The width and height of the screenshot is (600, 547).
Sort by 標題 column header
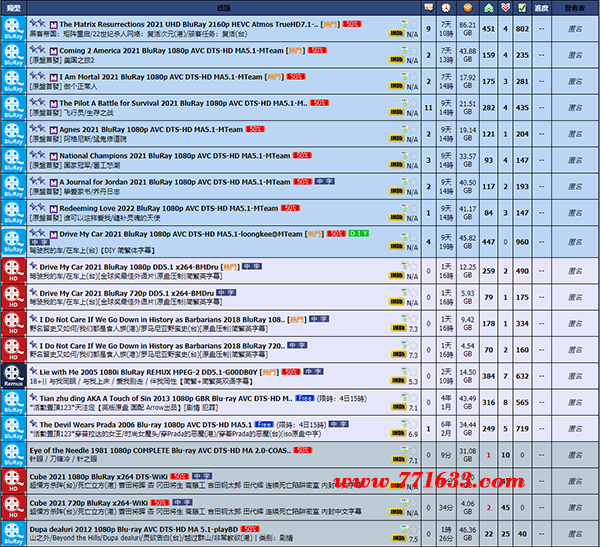(x=224, y=8)
